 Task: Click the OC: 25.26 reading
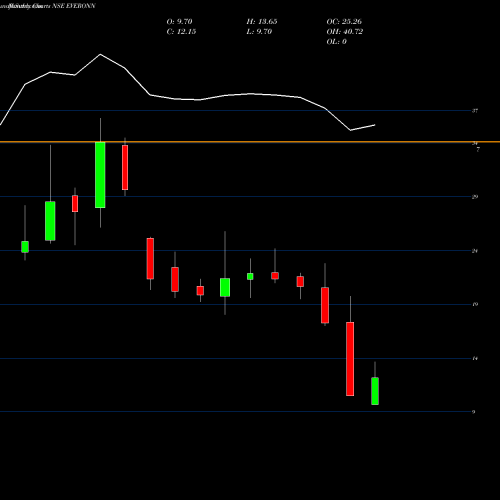344,22
